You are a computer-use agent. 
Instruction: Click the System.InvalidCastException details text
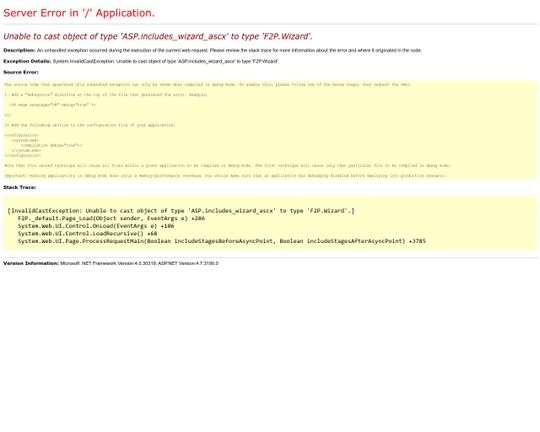pyautogui.click(x=166, y=61)
